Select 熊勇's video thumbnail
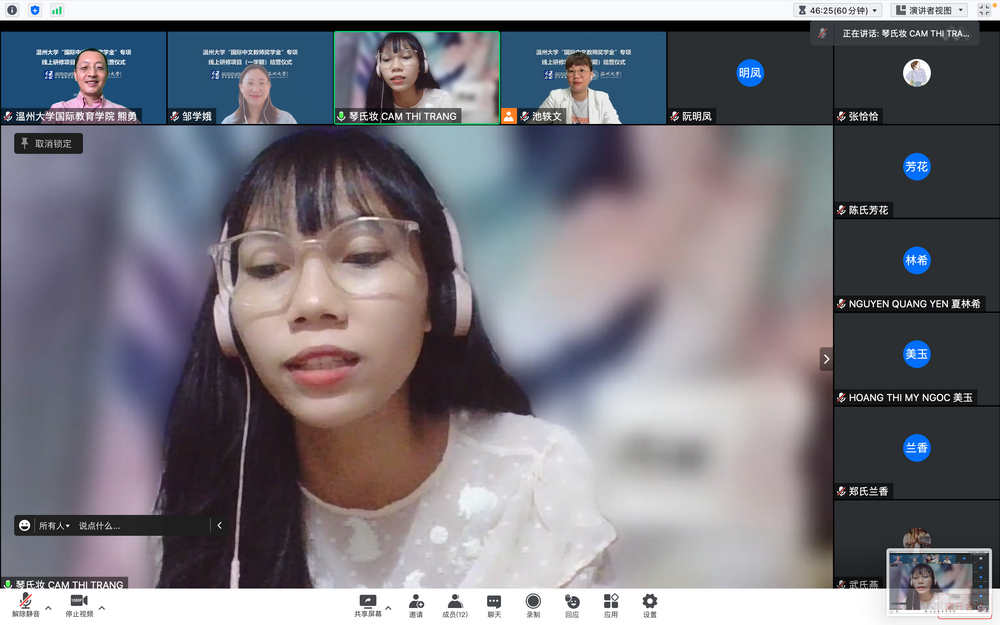The image size is (1000, 625). pos(83,77)
